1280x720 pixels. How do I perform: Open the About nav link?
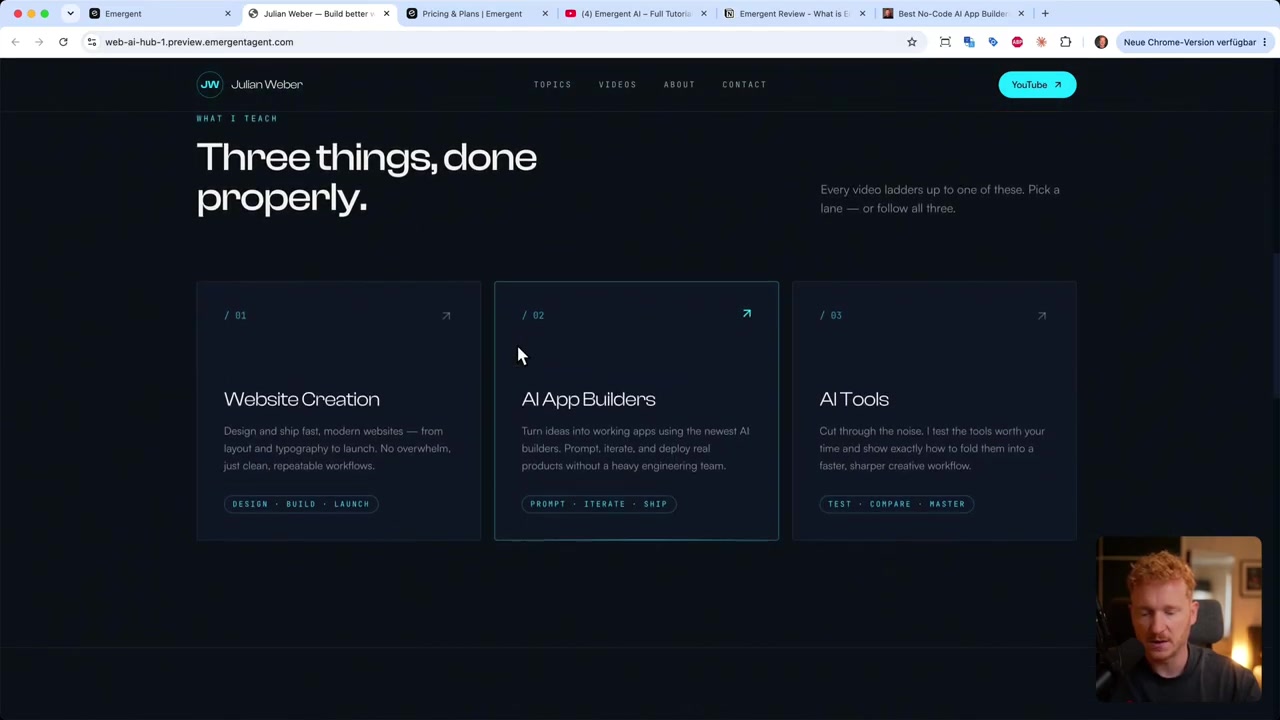tap(679, 85)
